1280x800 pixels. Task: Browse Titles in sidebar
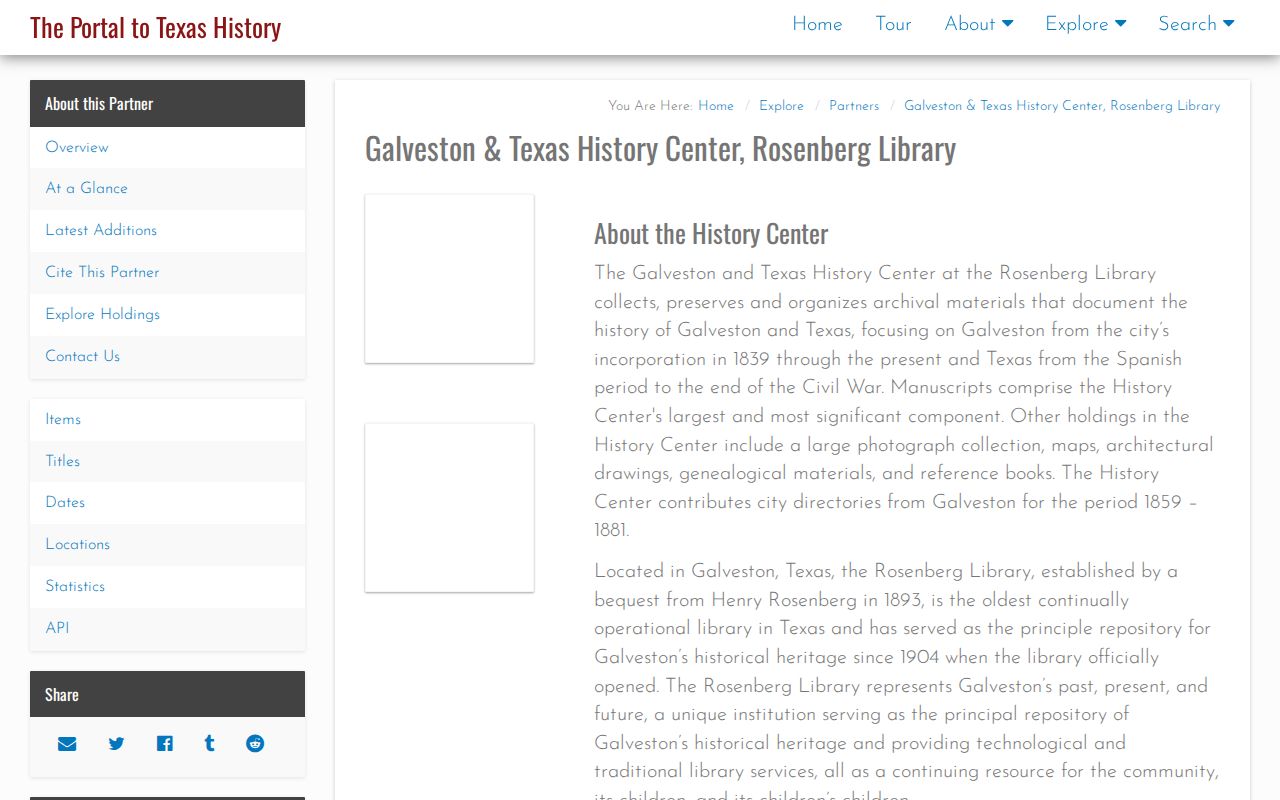(167, 462)
